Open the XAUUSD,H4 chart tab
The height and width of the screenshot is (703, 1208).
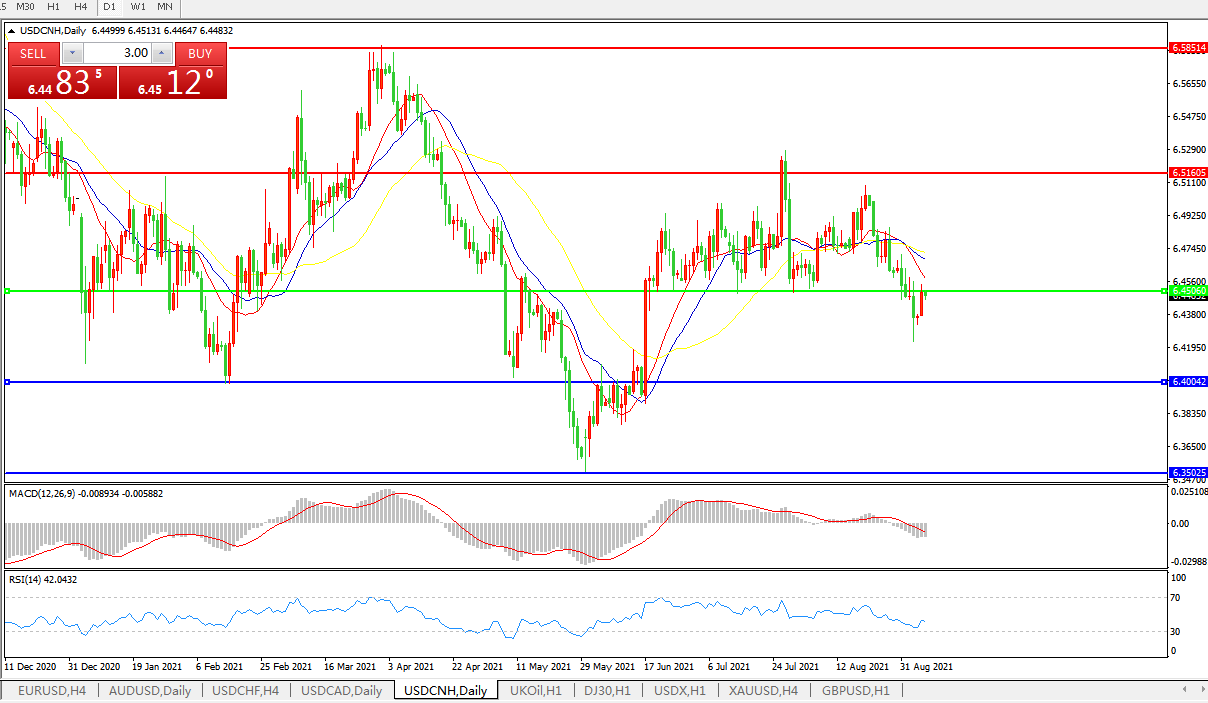[x=763, y=691]
